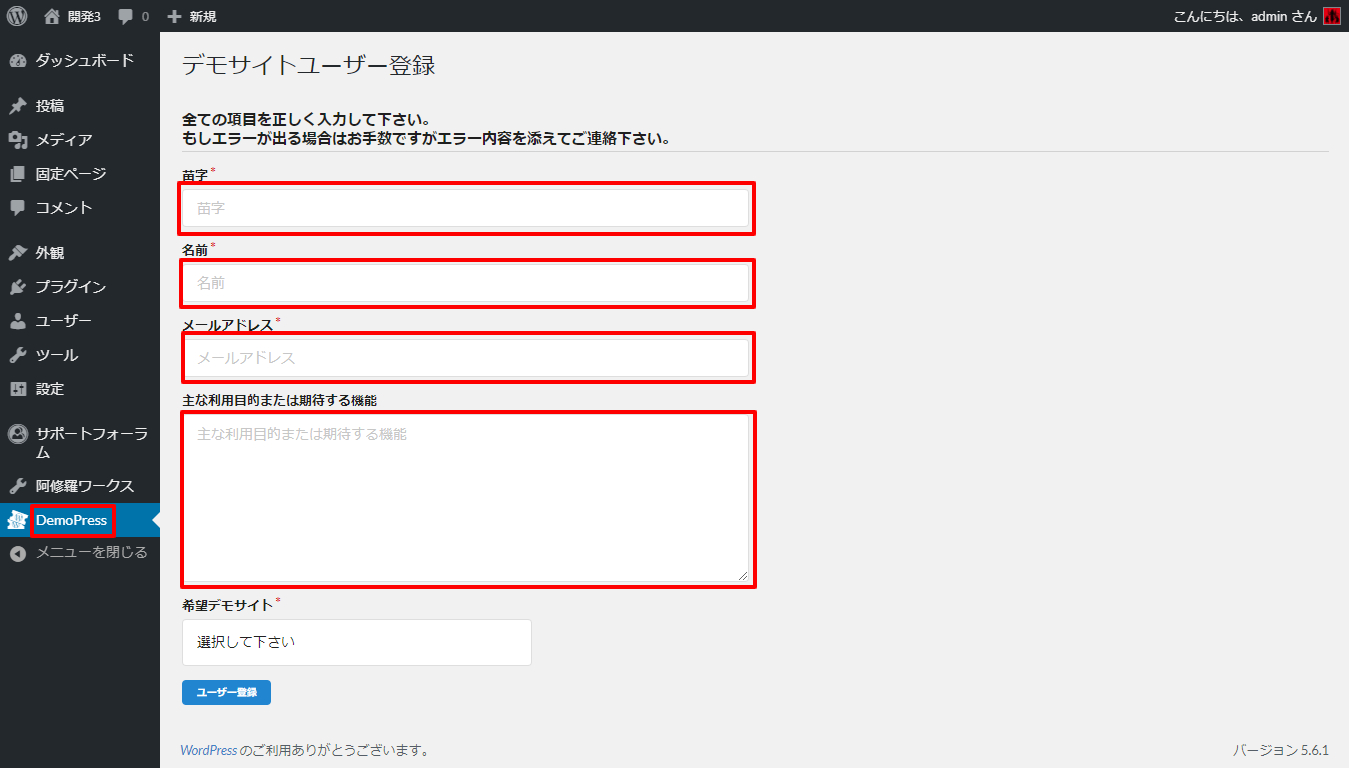Click the 阿修羅ワークス wrench icon
Viewport: 1349px width, 768px height.
point(18,486)
